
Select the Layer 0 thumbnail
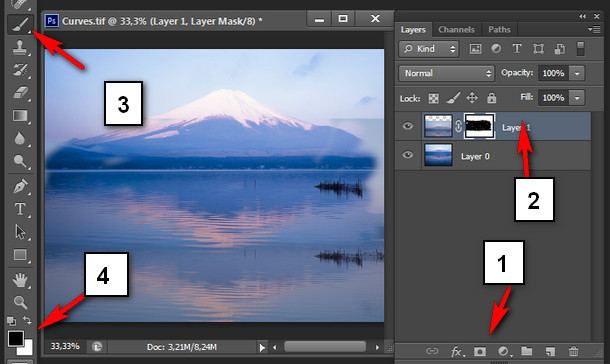click(x=438, y=155)
